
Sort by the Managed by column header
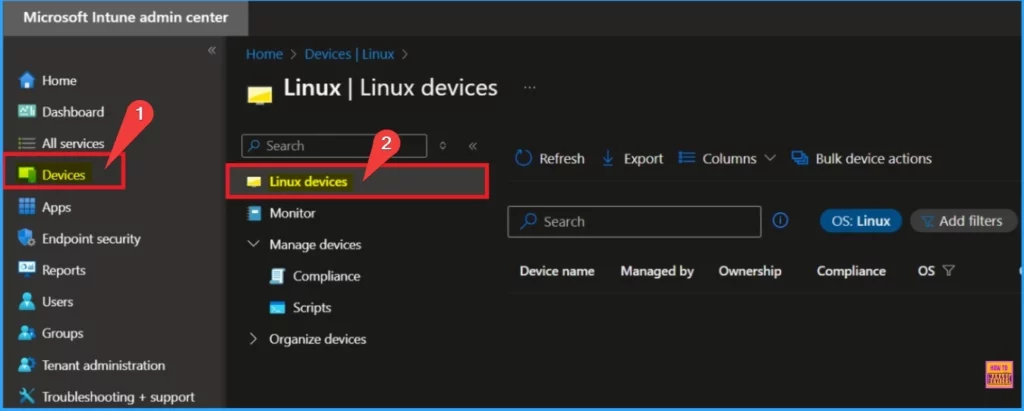[x=657, y=271]
